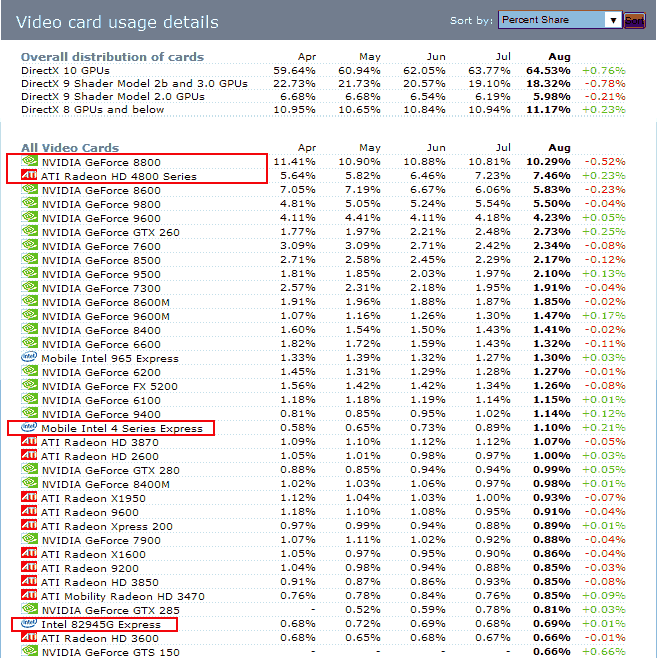Click 'NVIDIA GeForce 8400' card name

point(101,330)
